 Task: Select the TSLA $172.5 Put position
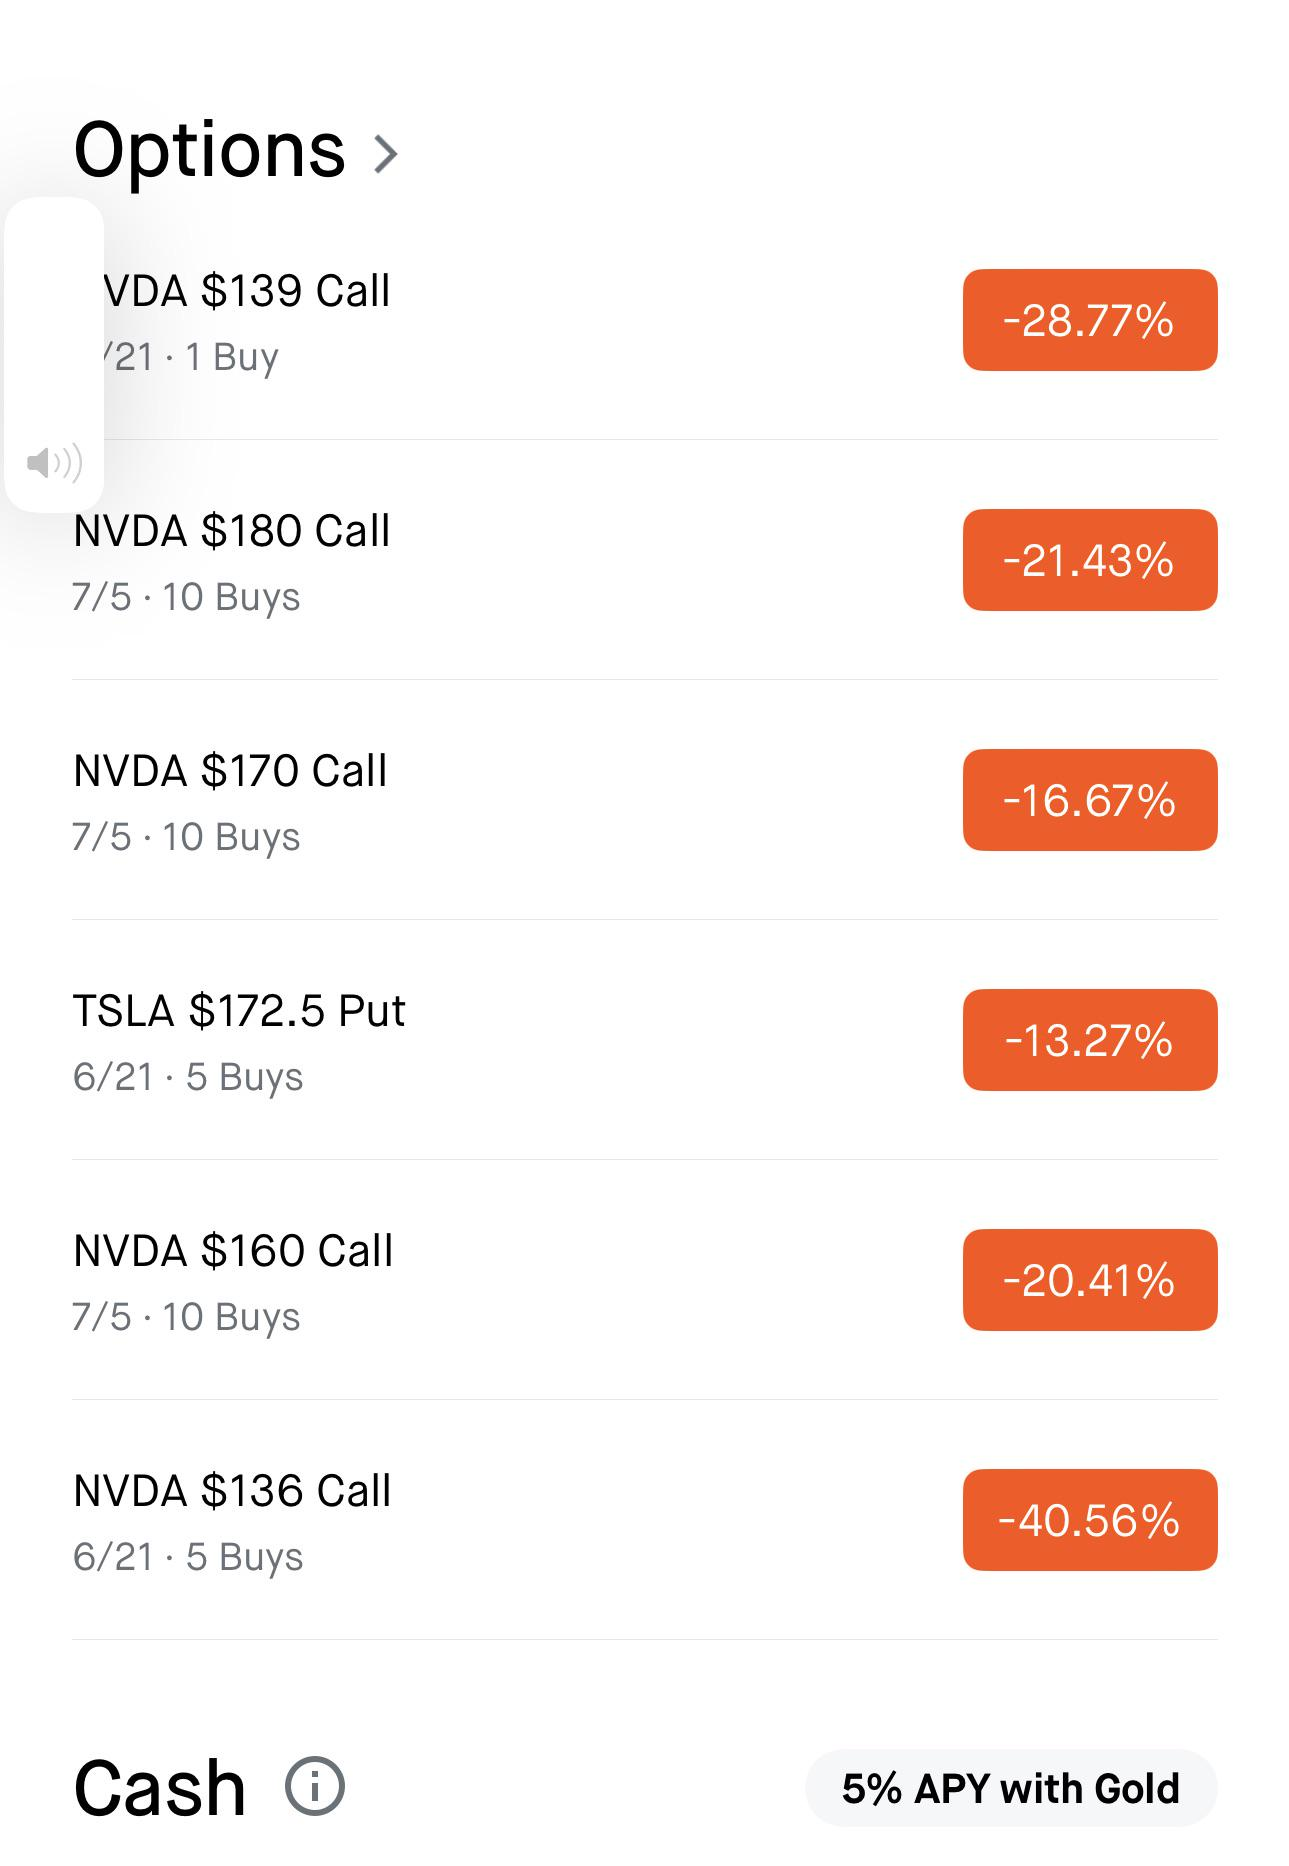point(645,1040)
